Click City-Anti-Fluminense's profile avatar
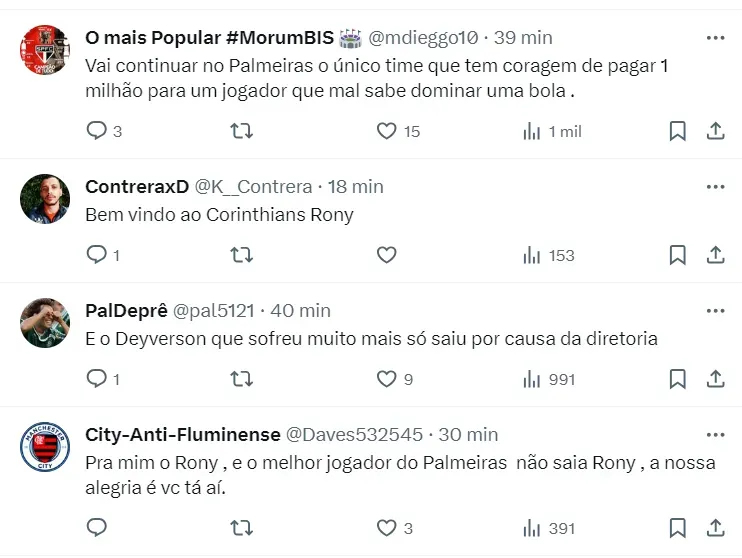This screenshot has height=558, width=742. 45,447
